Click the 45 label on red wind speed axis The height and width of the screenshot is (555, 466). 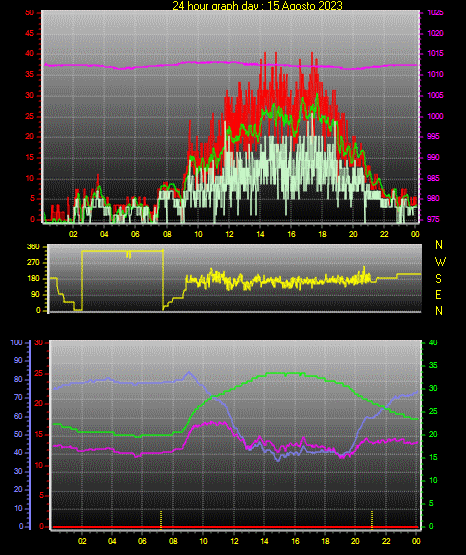[30, 33]
